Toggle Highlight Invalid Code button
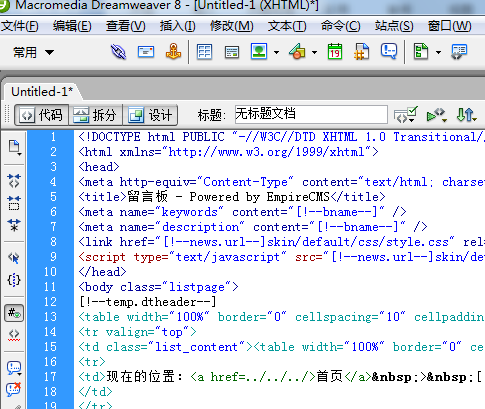The image size is (485, 409). point(14,335)
